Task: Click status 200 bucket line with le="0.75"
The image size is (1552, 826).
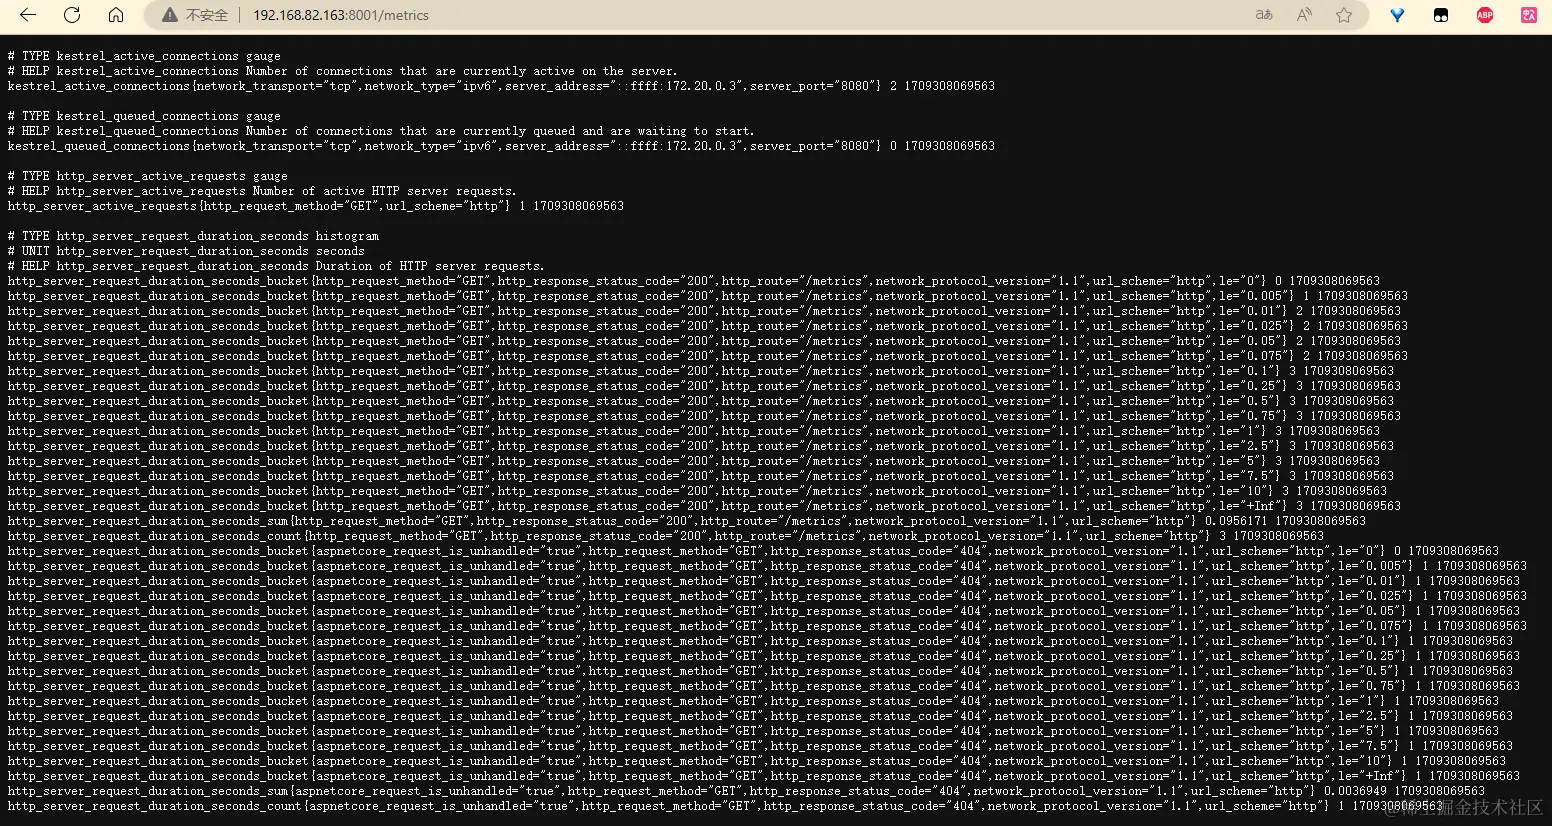Action: coord(704,416)
